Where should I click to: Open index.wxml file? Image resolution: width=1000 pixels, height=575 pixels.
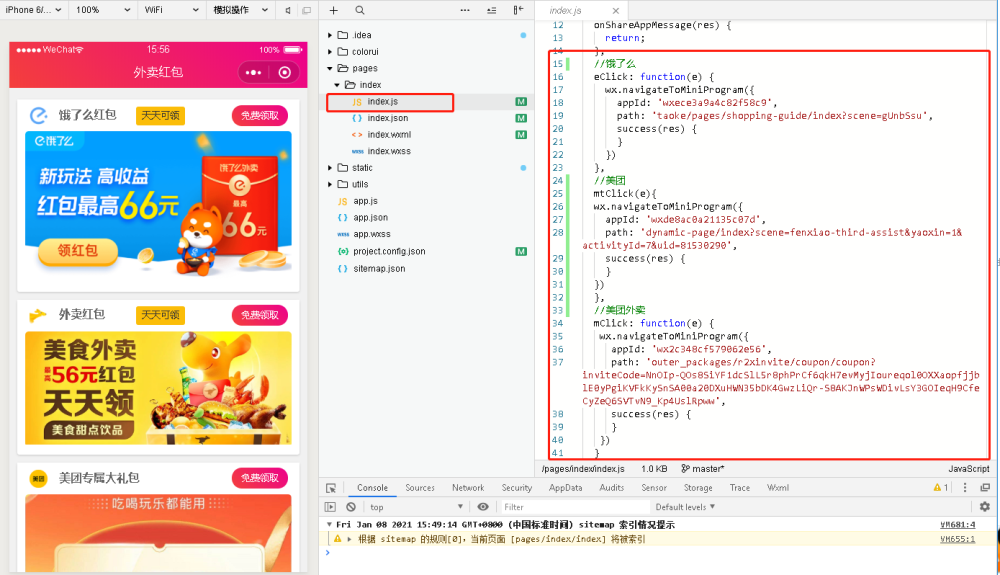click(x=389, y=135)
